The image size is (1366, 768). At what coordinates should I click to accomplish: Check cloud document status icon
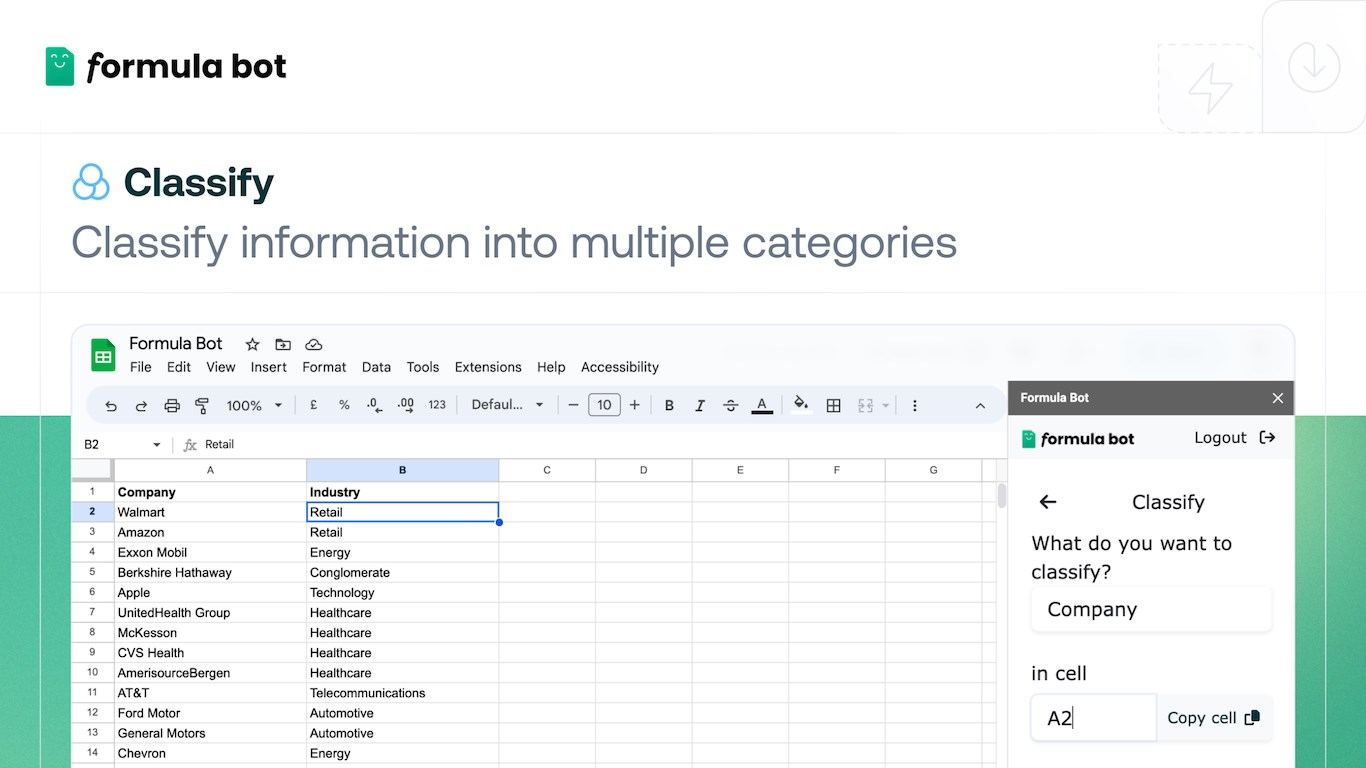click(313, 344)
